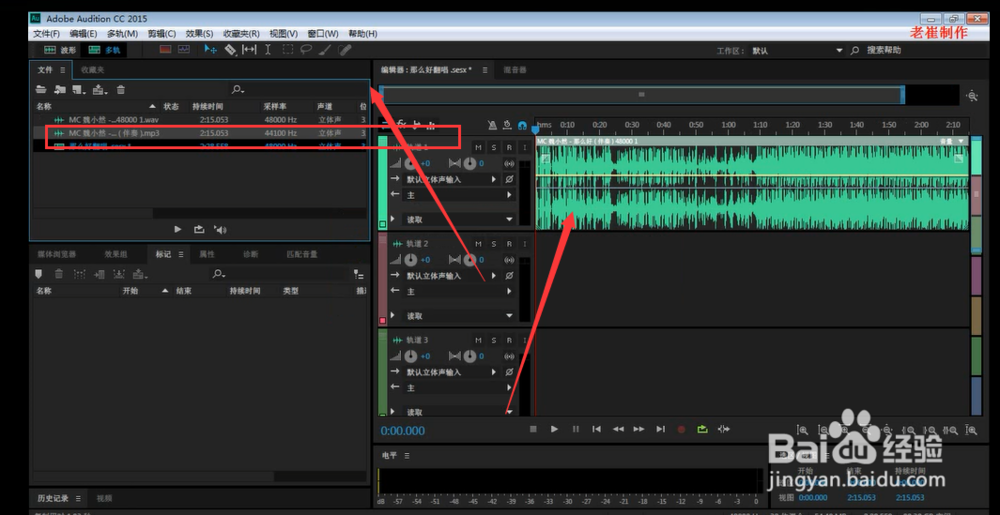Arm track 1 for record with R
The width and height of the screenshot is (1000, 515).
pos(509,148)
